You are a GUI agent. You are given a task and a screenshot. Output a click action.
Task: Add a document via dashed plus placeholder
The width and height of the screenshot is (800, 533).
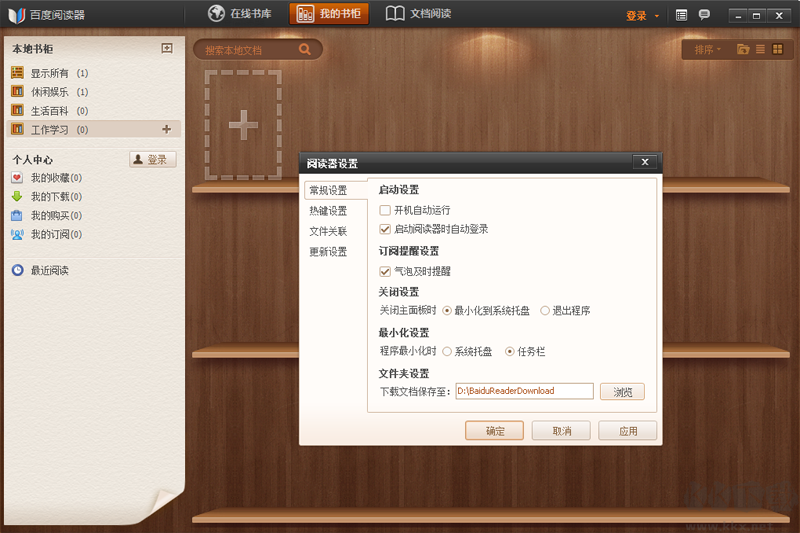pyautogui.click(x=243, y=125)
